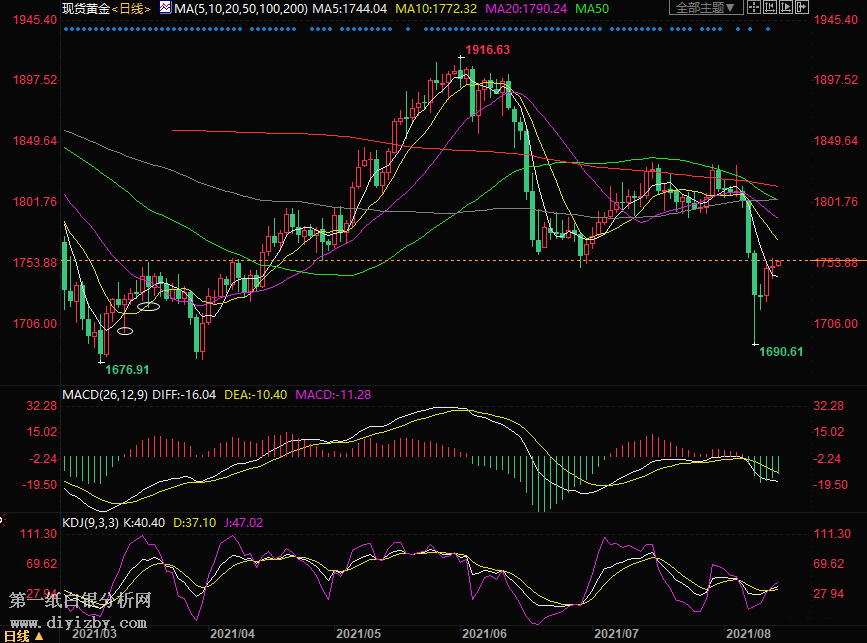
Task: Click the small white ellipse annotation near 2021/03
Action: [125, 330]
